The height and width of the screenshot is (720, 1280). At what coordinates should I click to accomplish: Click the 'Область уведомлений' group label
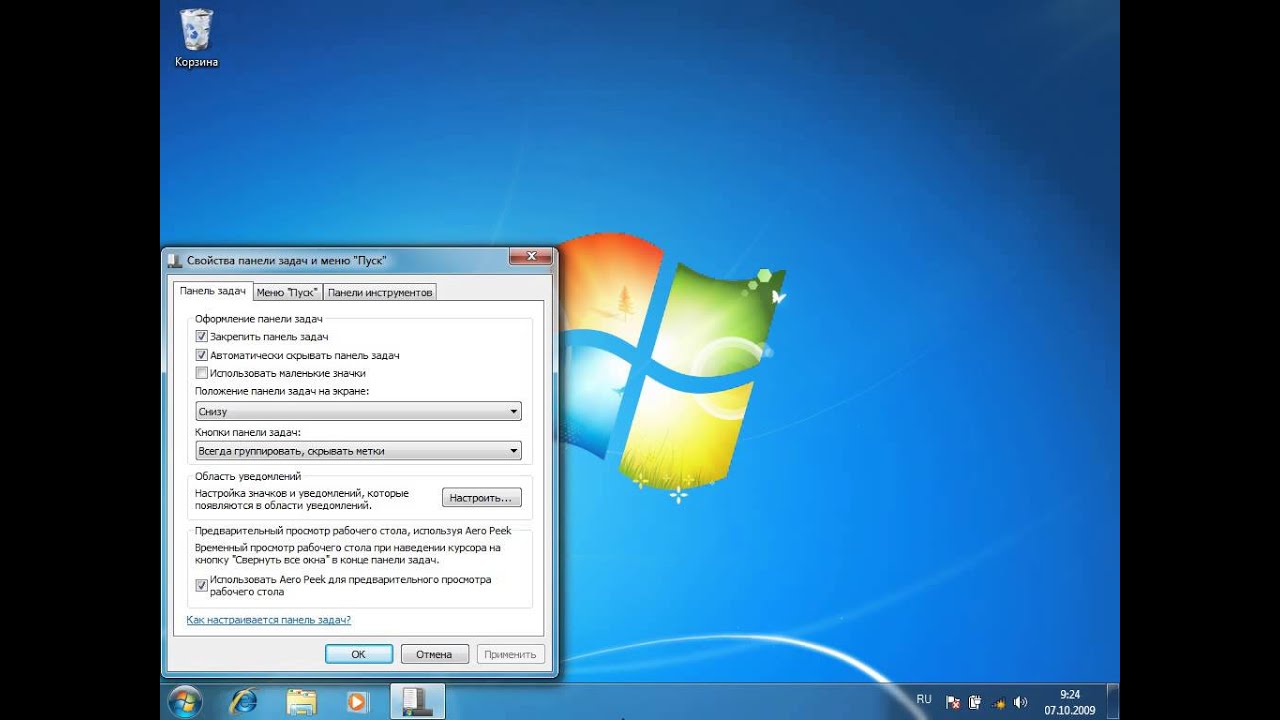pos(248,477)
